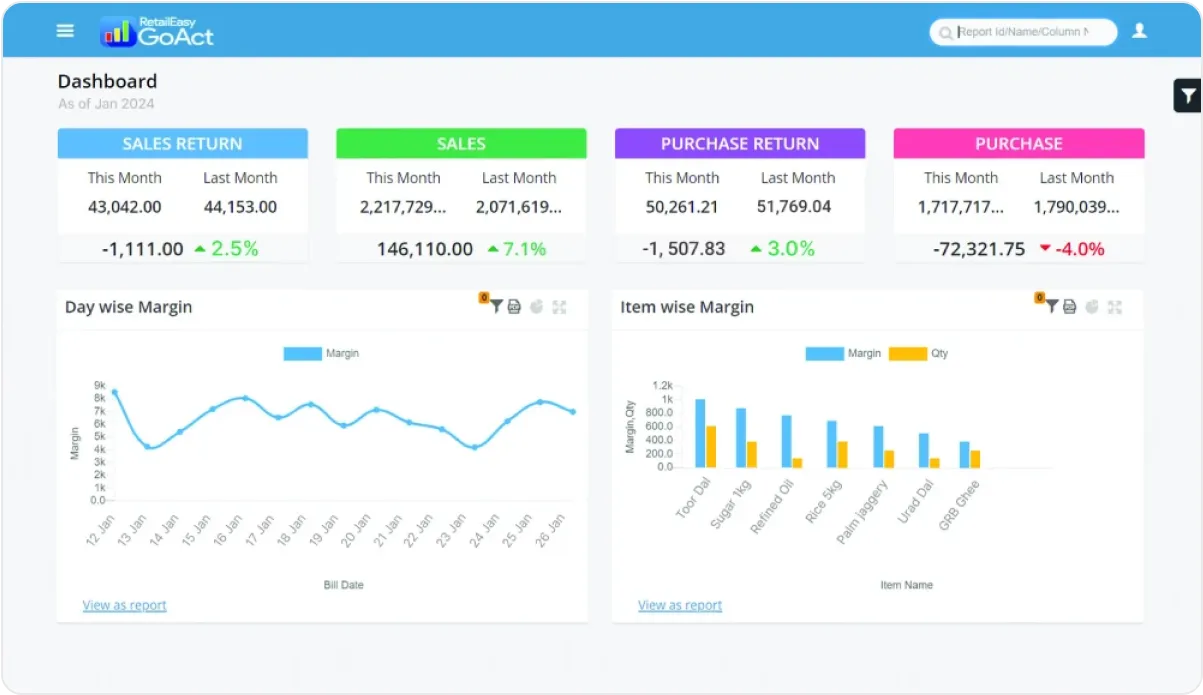Viewport: 1203px width, 695px height.
Task: Click the search magnifier icon
Action: point(945,32)
